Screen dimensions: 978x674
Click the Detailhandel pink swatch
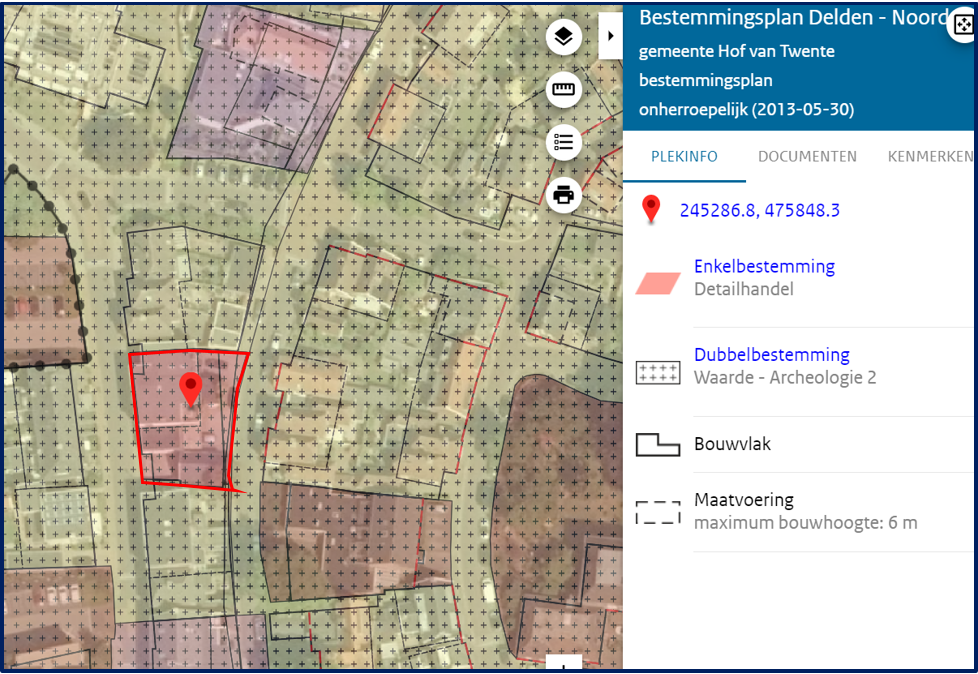click(x=658, y=284)
